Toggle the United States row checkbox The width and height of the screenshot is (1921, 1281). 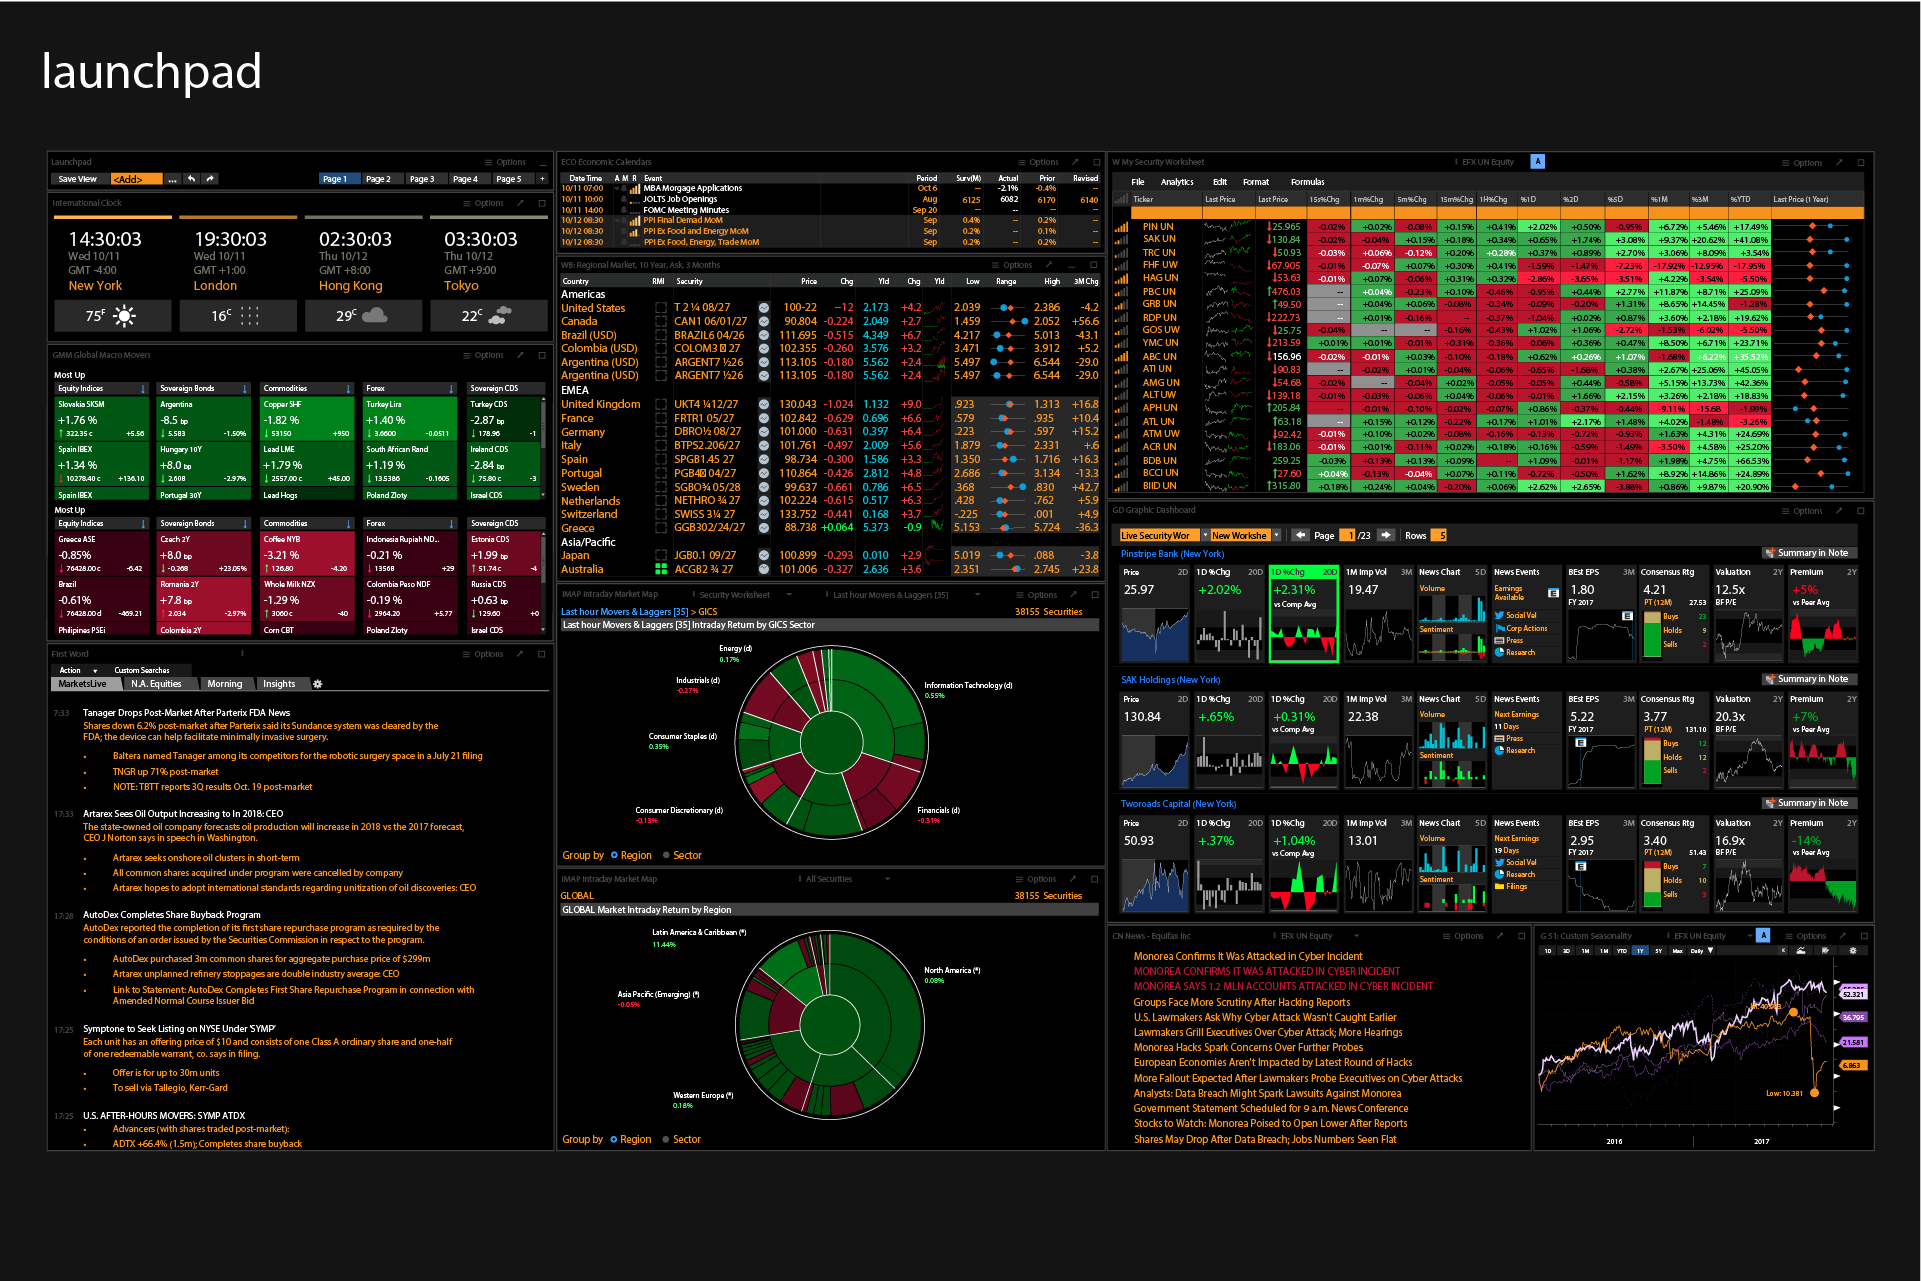pyautogui.click(x=661, y=308)
